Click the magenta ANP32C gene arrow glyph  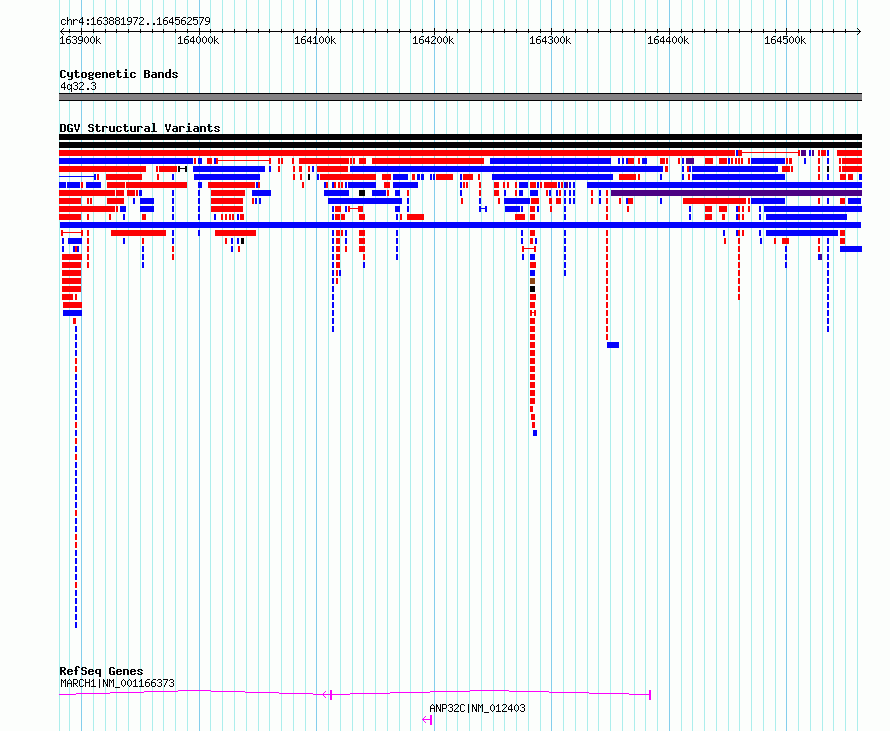pos(427,720)
